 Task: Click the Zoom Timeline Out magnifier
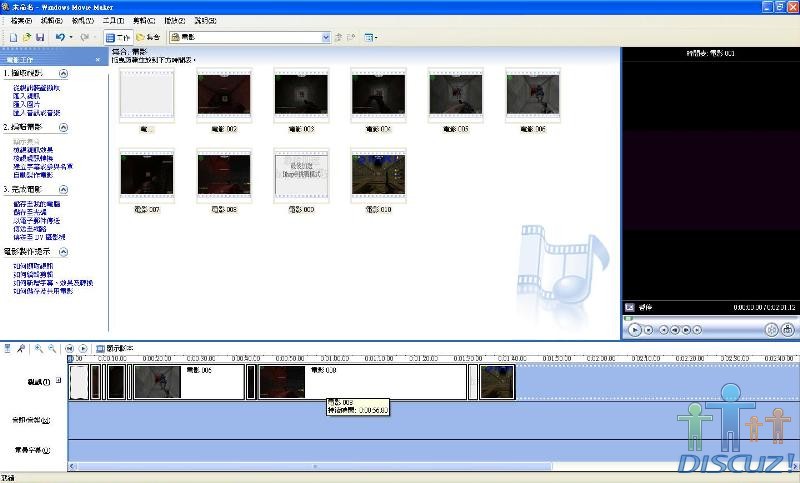[x=52, y=348]
